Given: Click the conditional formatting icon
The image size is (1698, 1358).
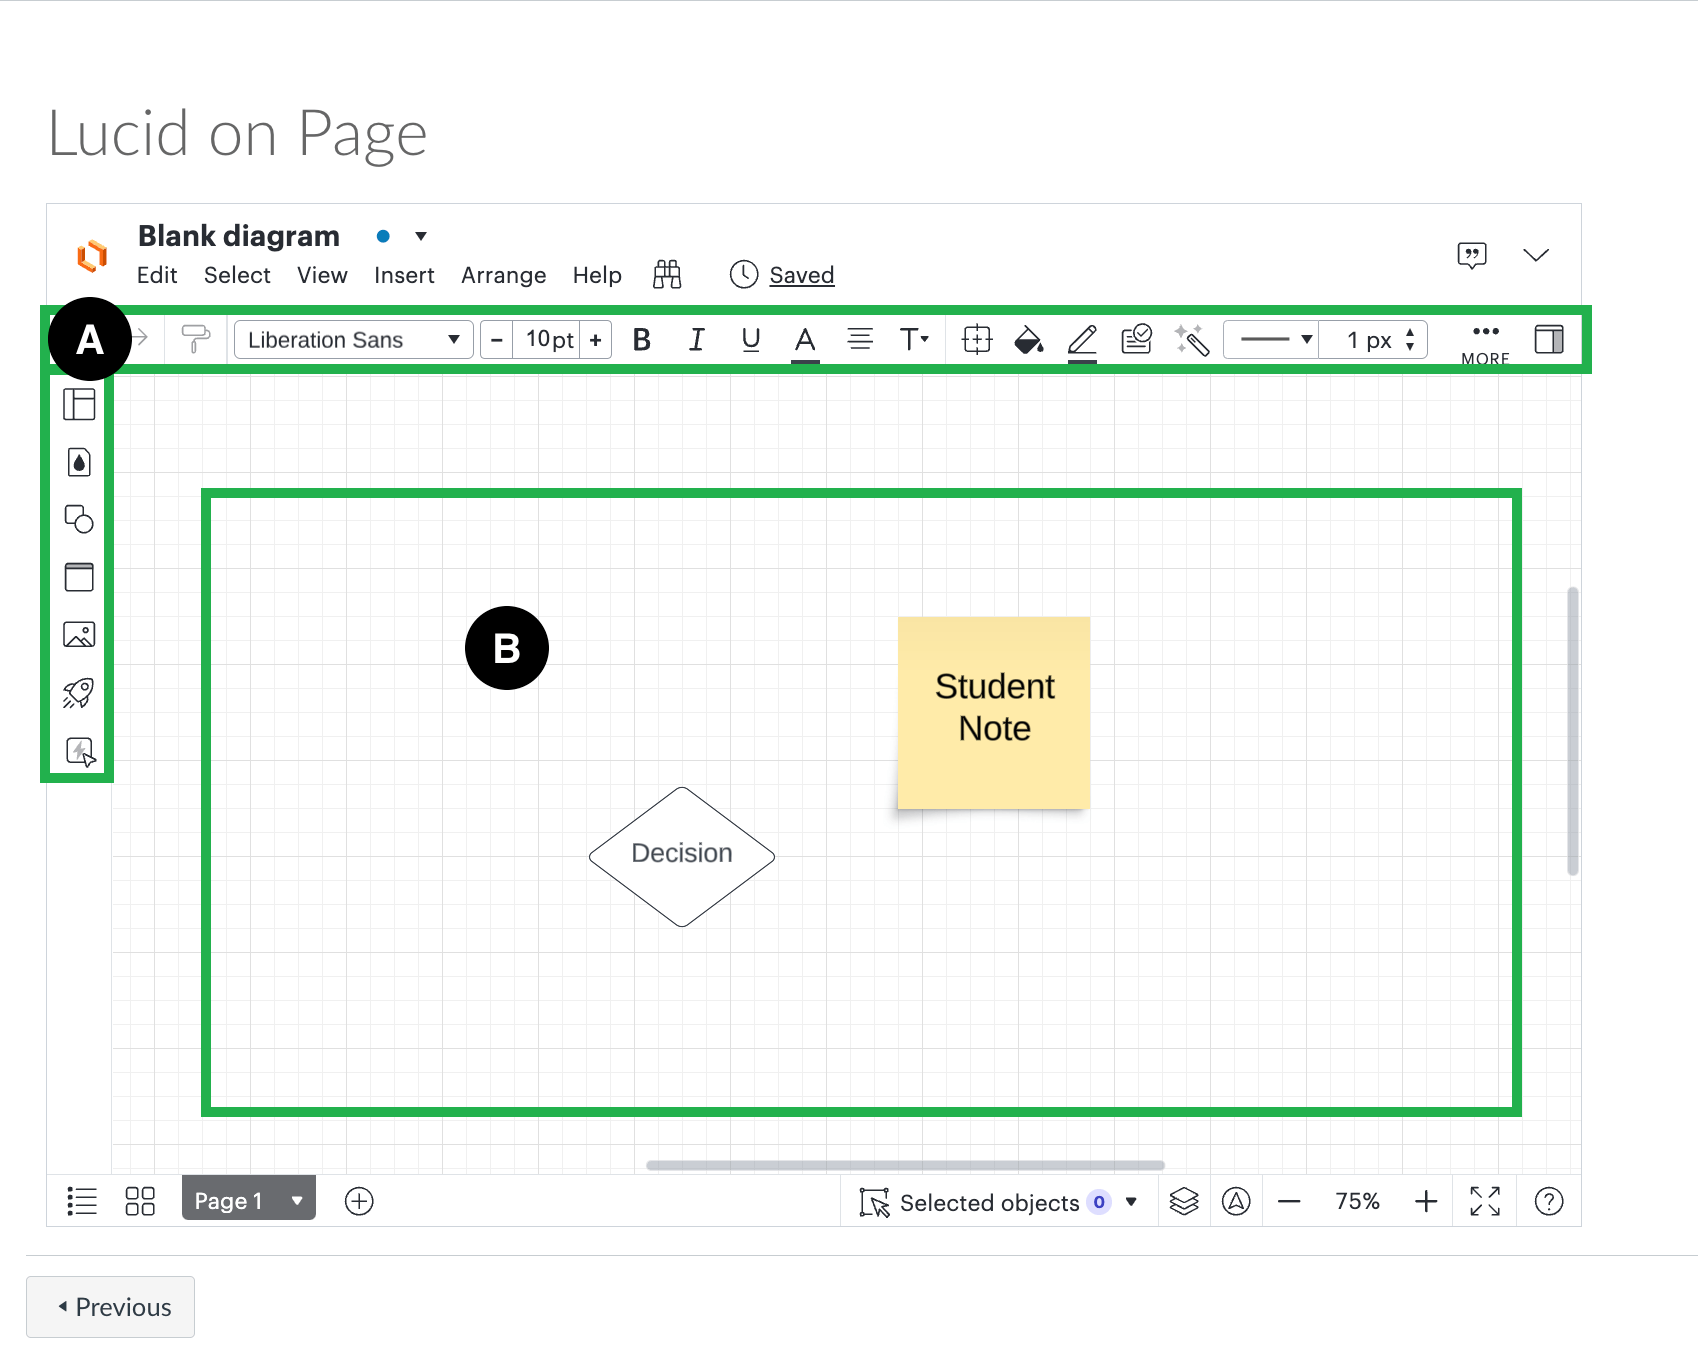Looking at the screenshot, I should tap(1137, 340).
